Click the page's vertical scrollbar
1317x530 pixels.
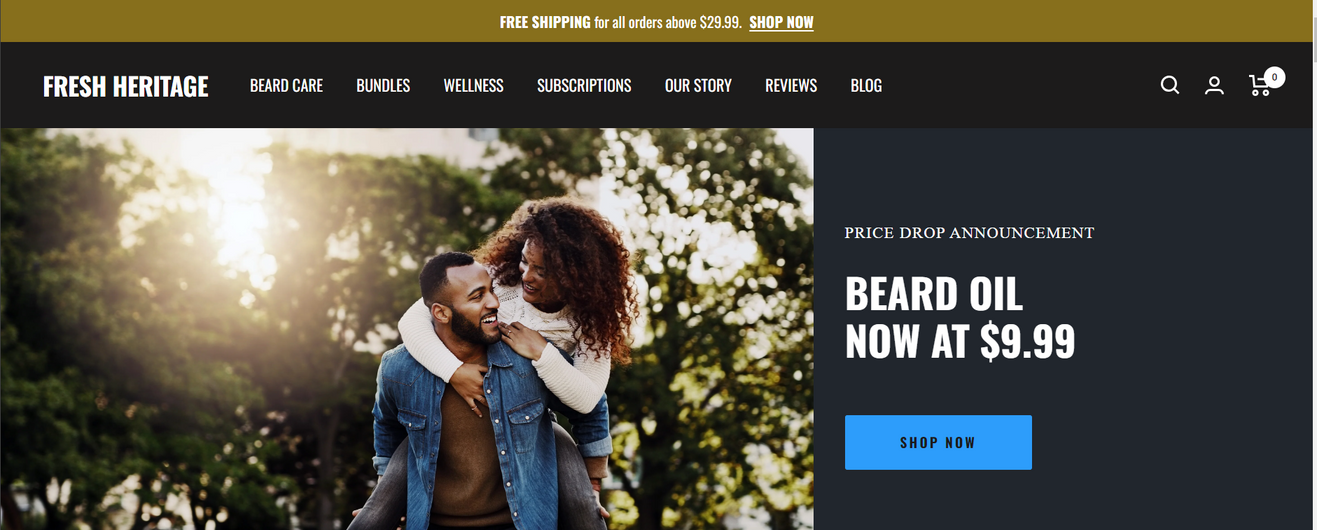(x=1314, y=265)
